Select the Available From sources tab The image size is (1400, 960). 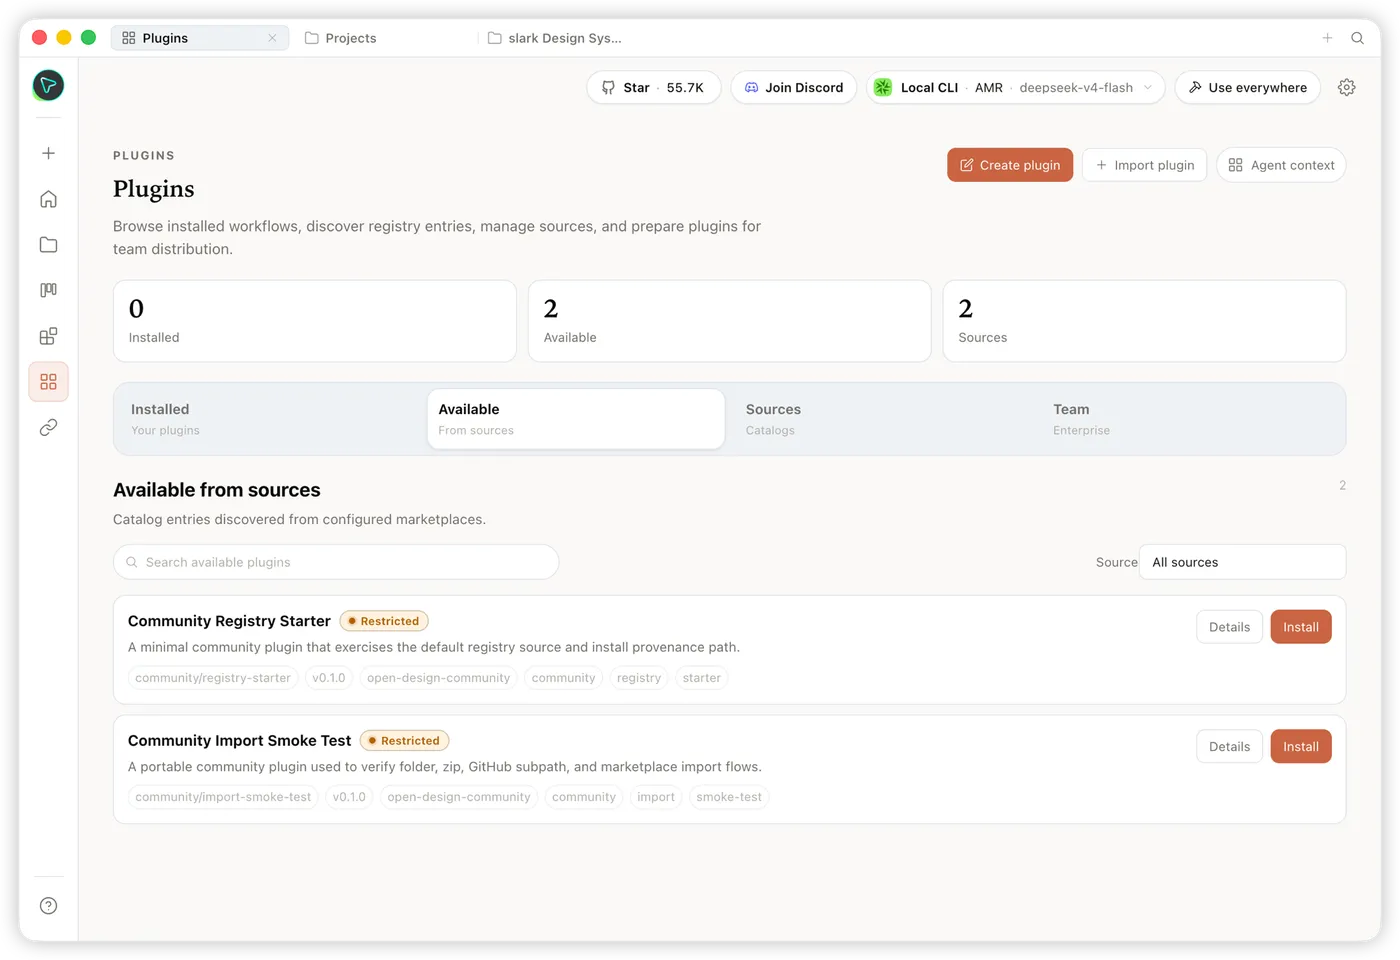tap(576, 419)
